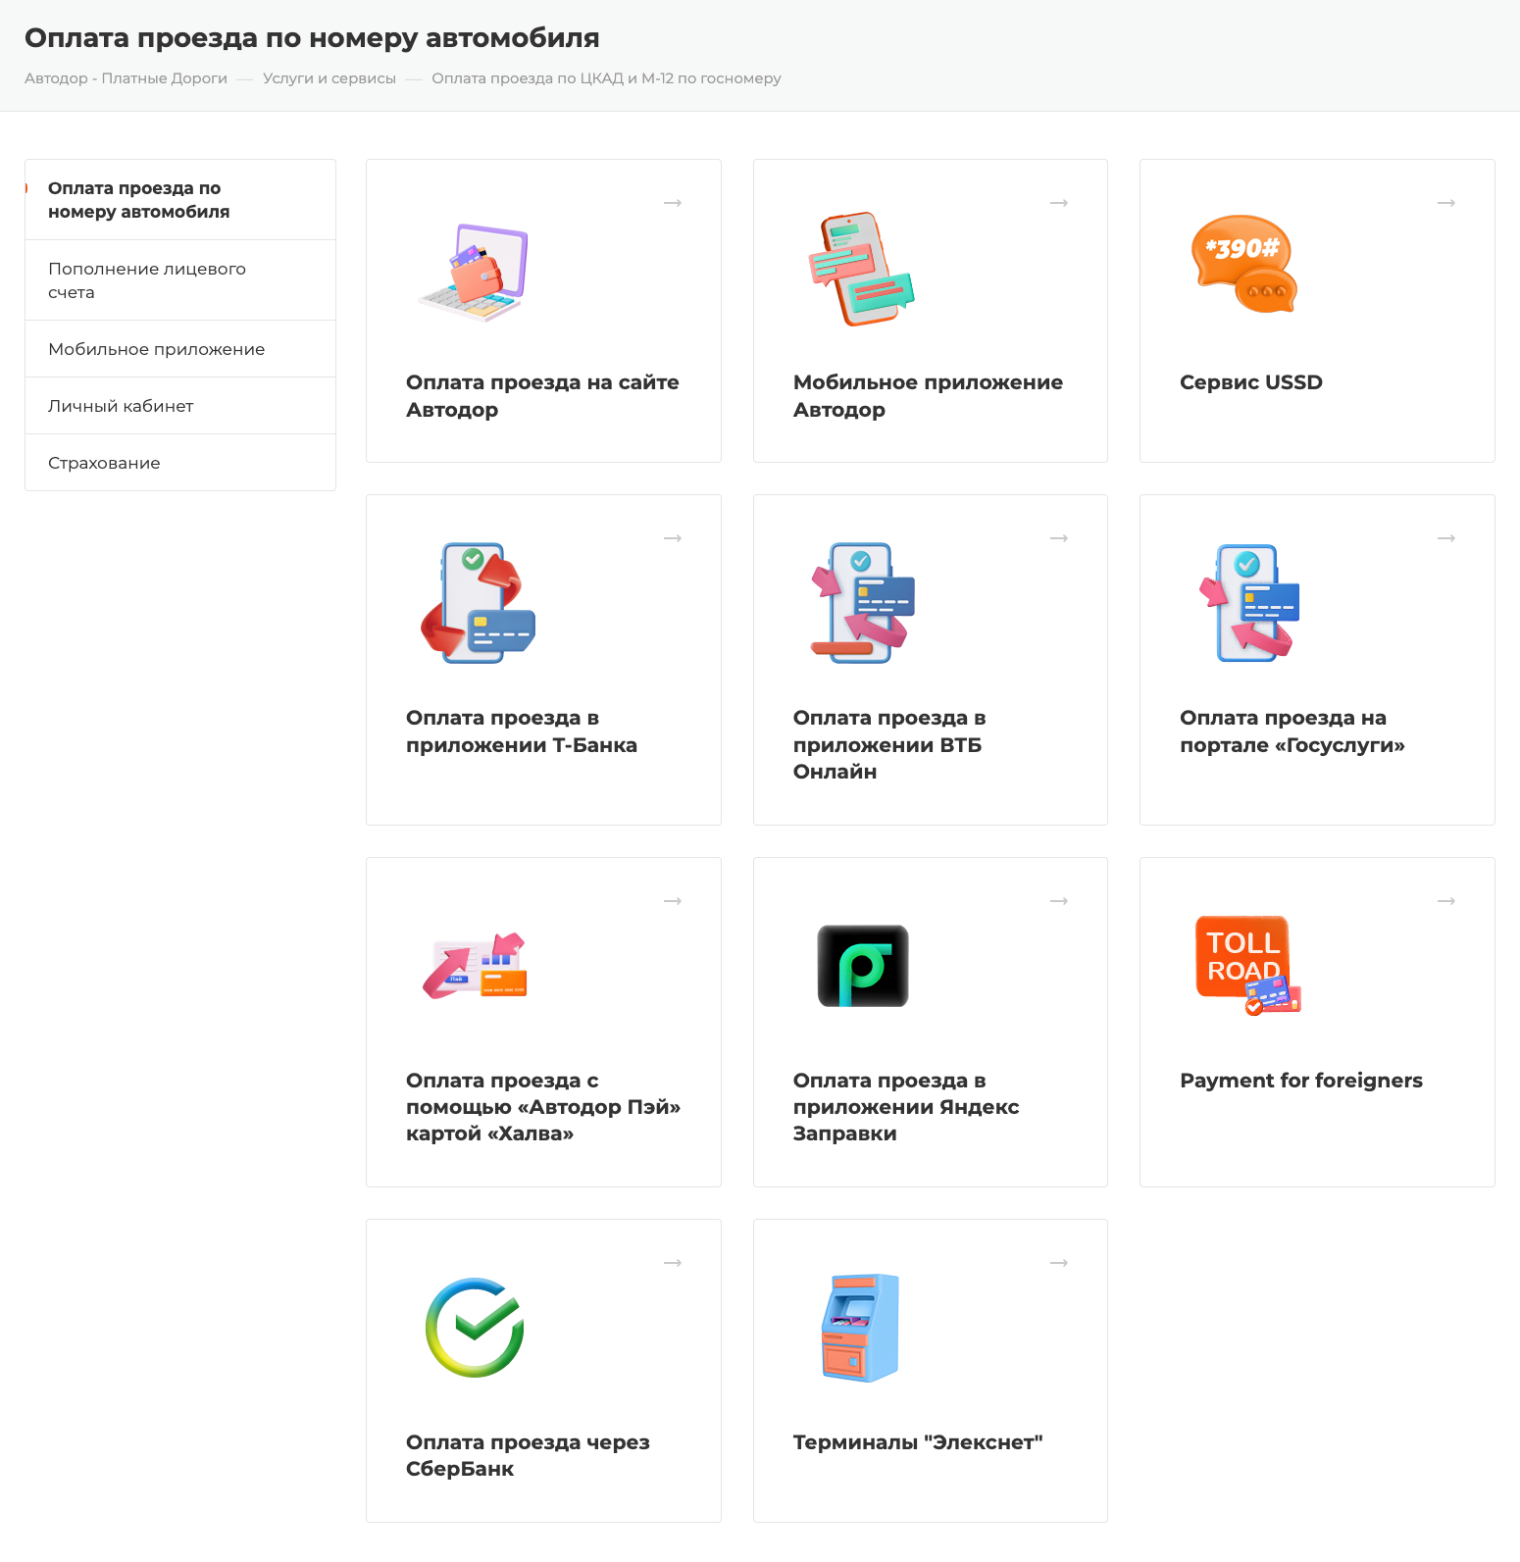
Task: Click the Автодор Пэй Халва card icon
Action: (475, 966)
